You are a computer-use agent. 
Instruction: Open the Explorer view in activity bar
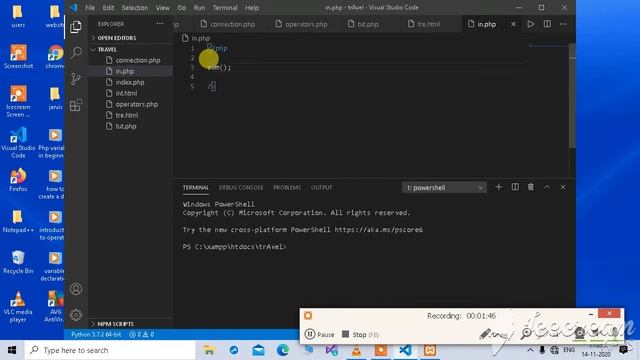(76, 27)
